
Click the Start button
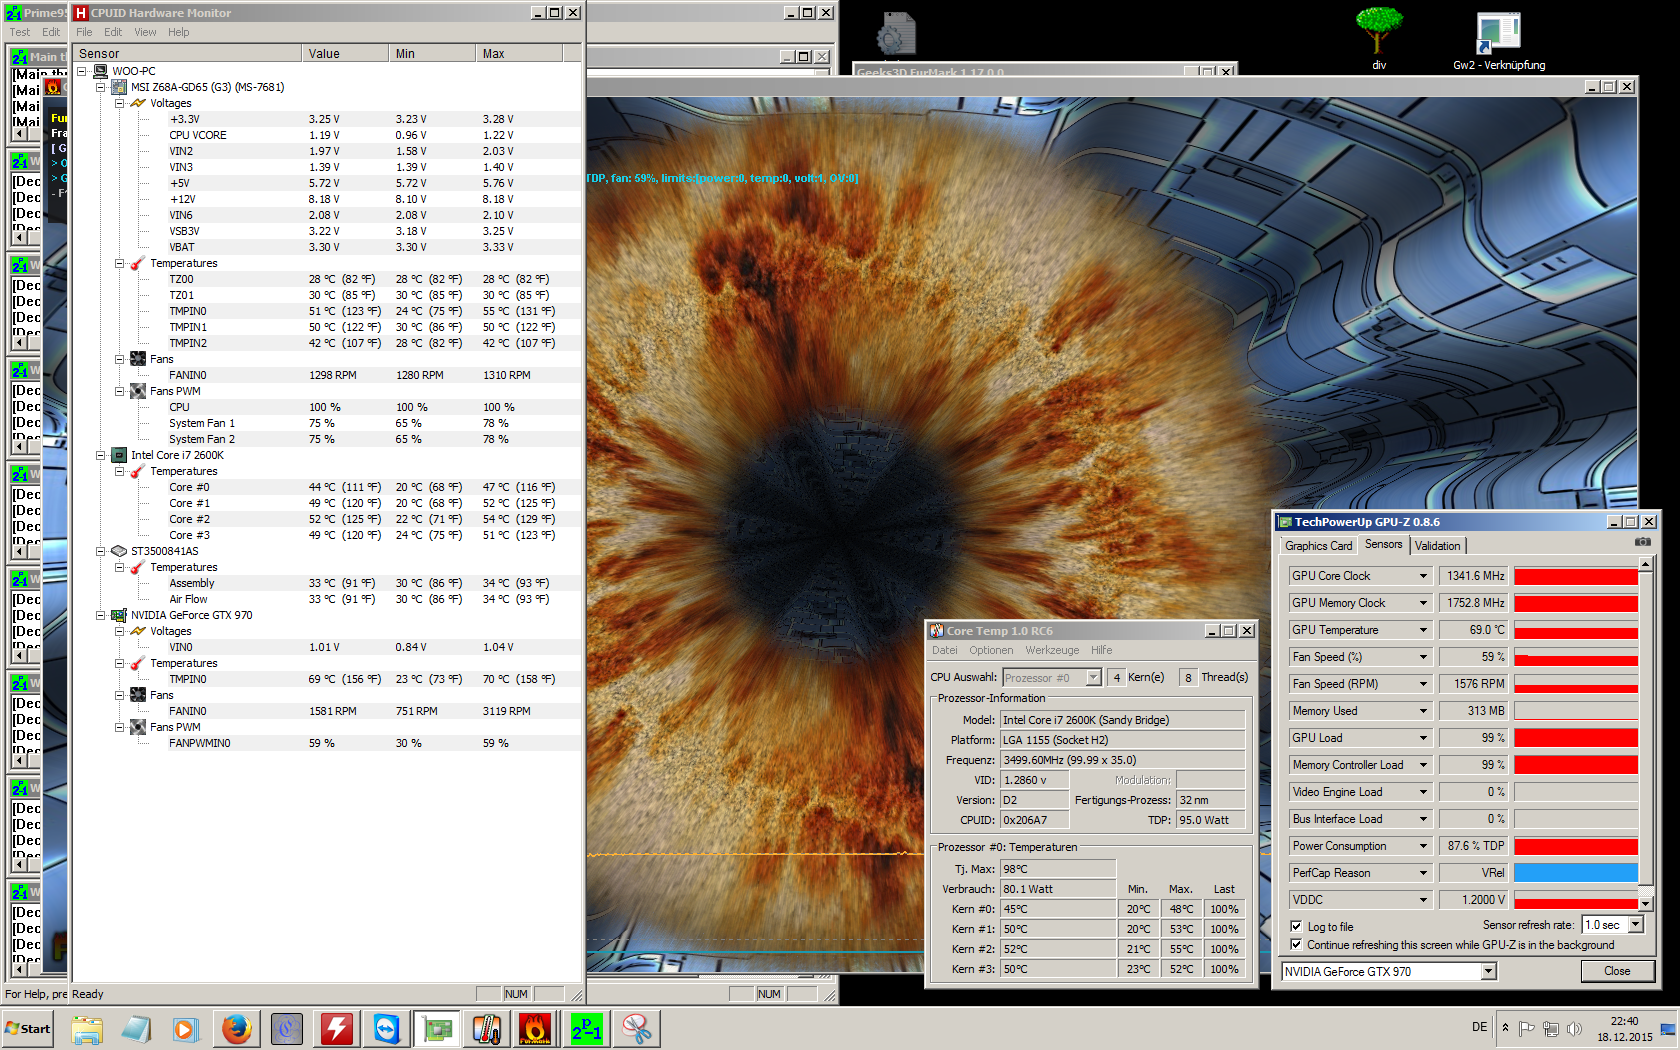click(28, 1028)
